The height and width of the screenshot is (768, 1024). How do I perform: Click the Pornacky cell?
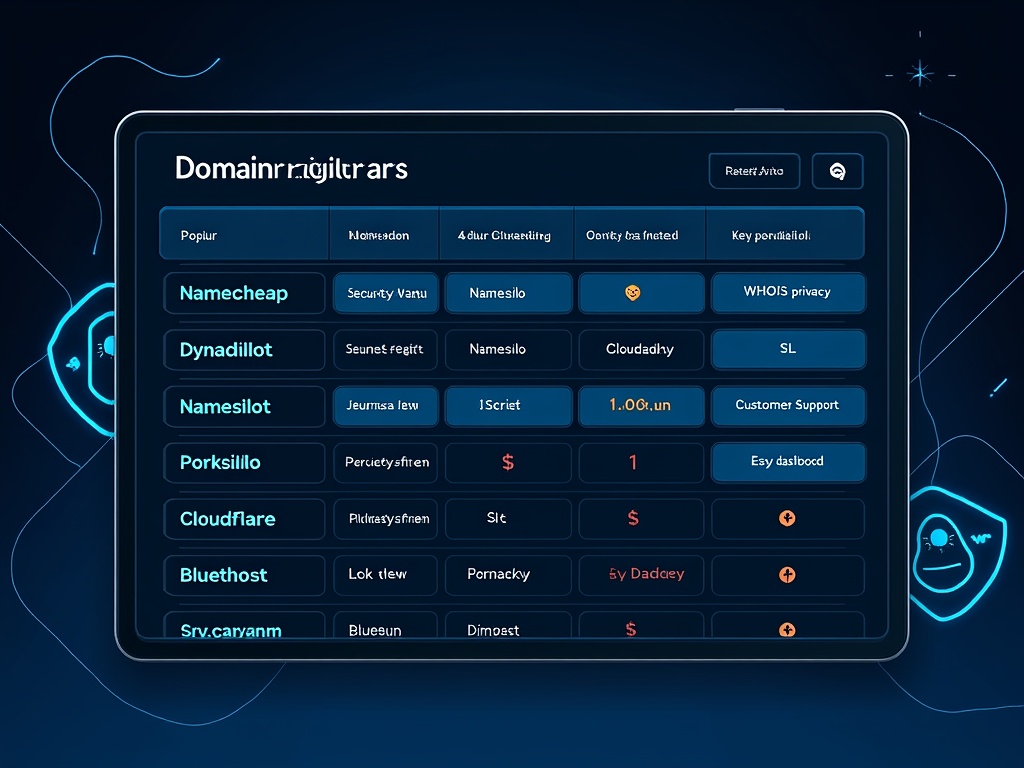tap(509, 575)
